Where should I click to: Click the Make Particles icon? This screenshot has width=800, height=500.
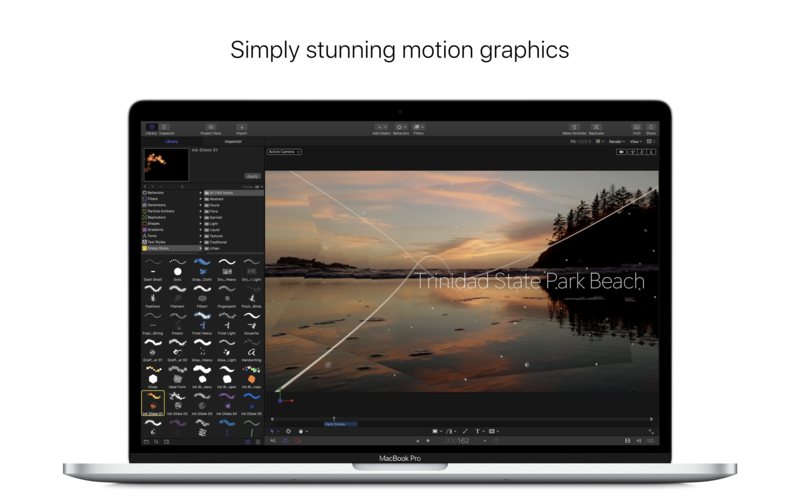pos(574,128)
